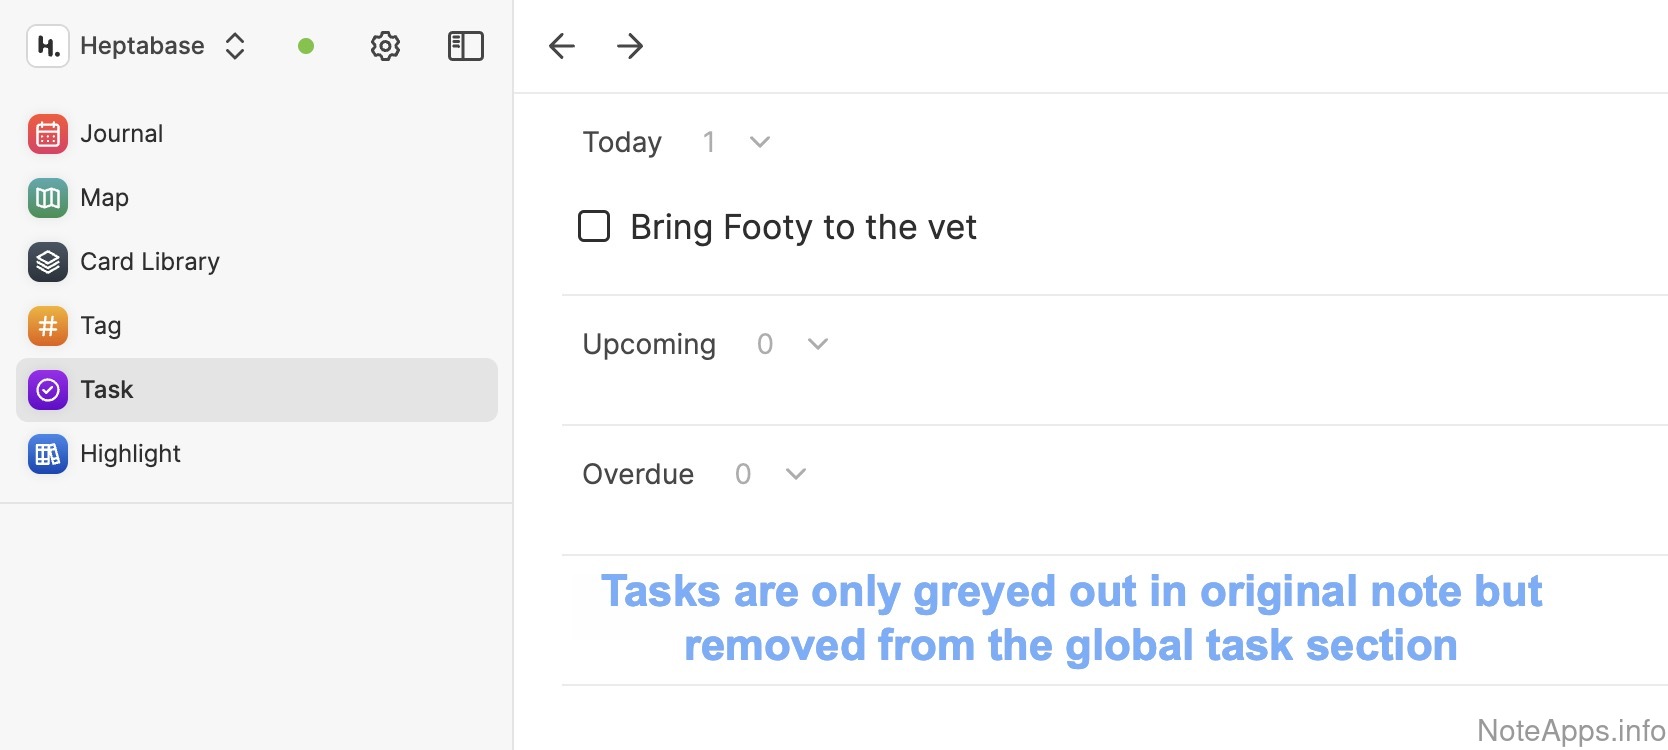Open the Journal tab label
The width and height of the screenshot is (1668, 750).
coord(121,134)
